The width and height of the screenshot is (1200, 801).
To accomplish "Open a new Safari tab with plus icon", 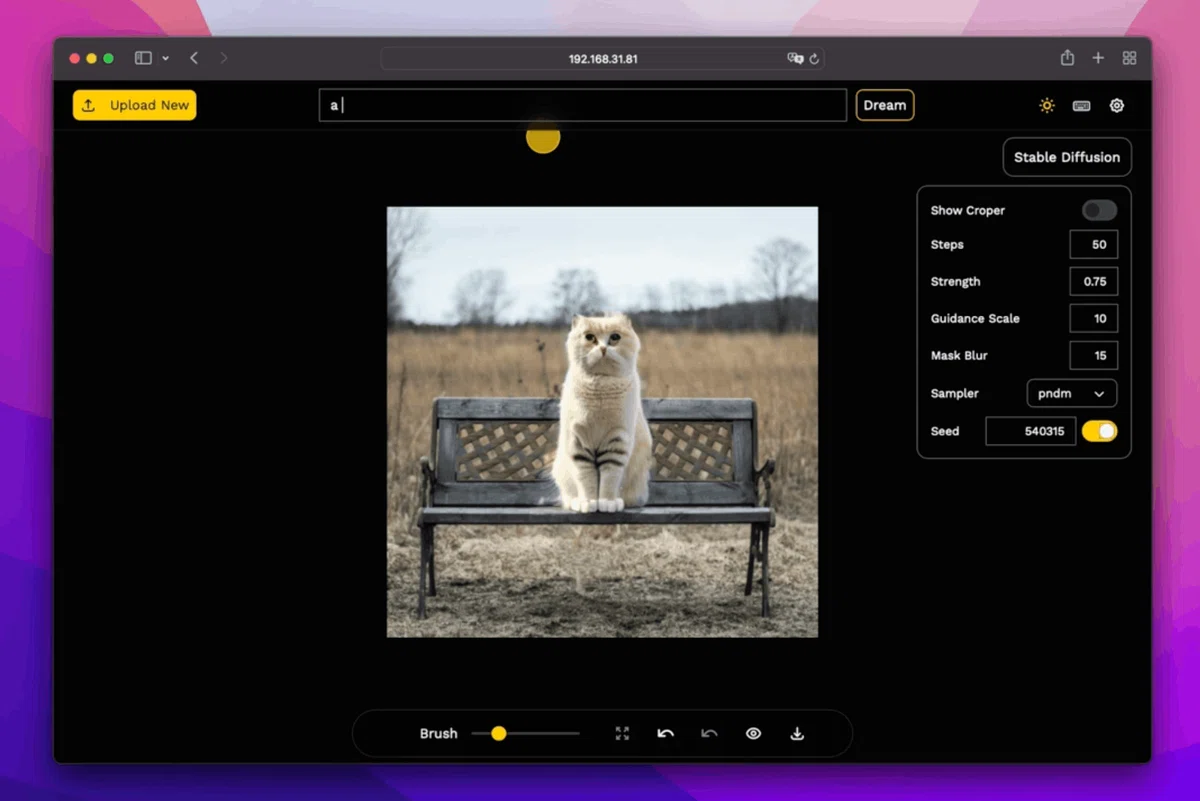I will pyautogui.click(x=1098, y=58).
